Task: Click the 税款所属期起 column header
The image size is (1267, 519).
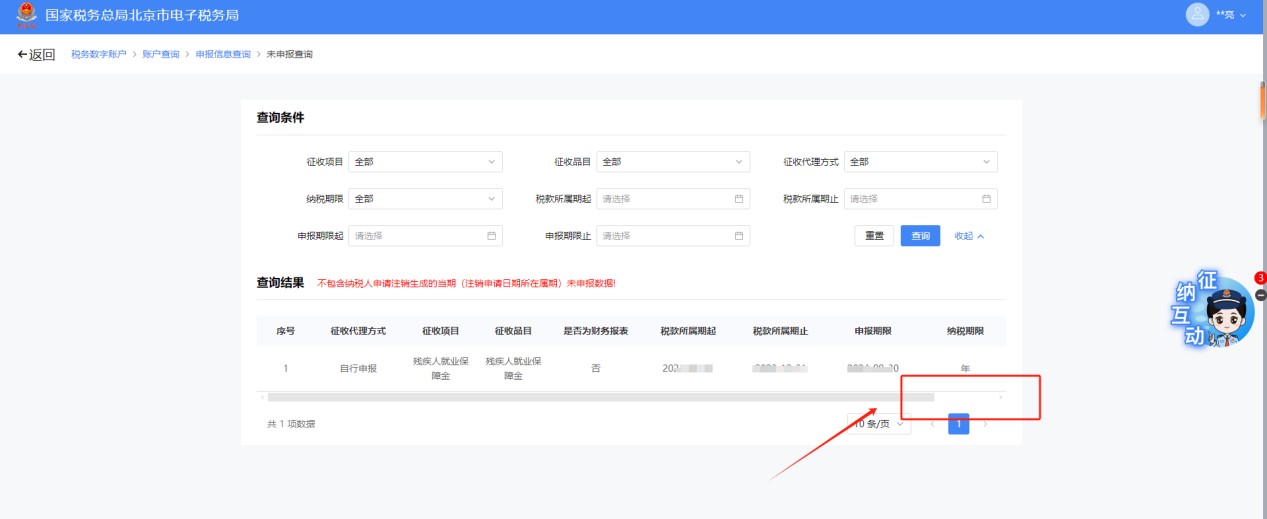Action: coord(688,331)
